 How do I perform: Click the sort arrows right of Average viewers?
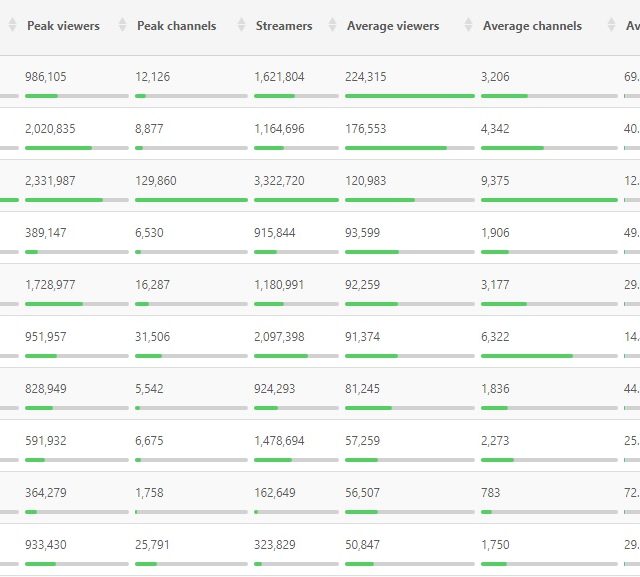pos(468,26)
